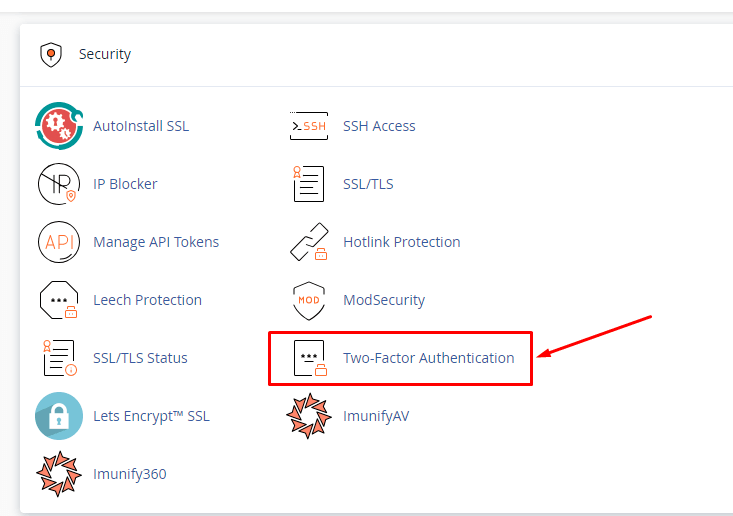
Task: Click the ModSecurity shield icon
Action: [x=309, y=301]
